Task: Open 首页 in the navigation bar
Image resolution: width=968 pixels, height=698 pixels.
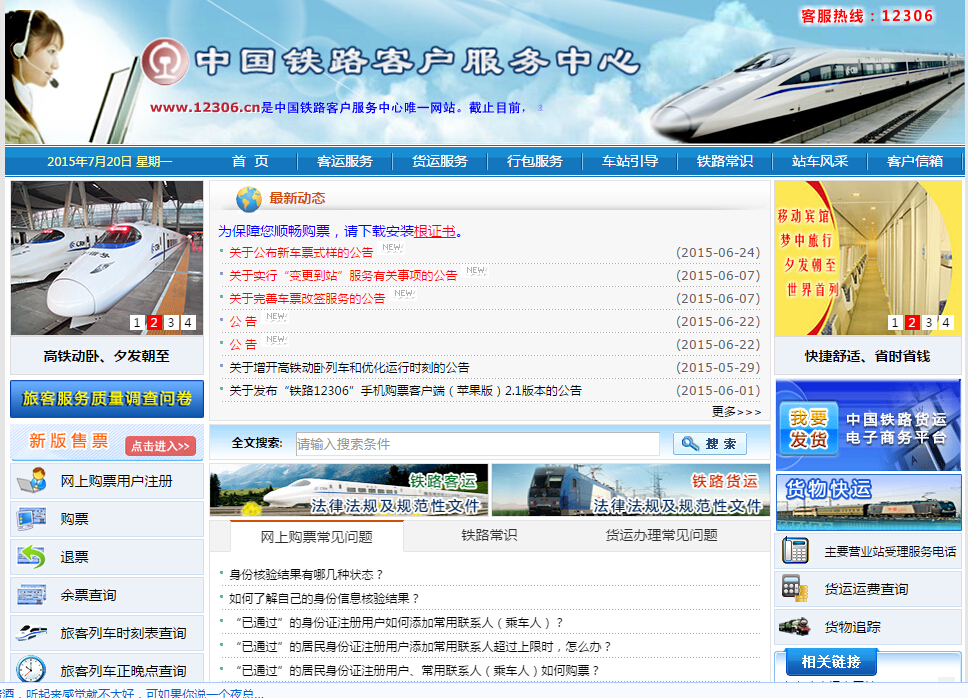Action: [250, 161]
